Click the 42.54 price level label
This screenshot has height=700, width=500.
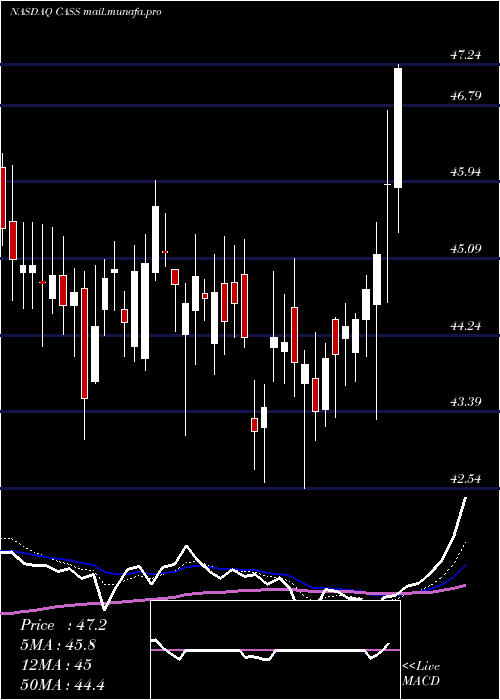[466, 479]
